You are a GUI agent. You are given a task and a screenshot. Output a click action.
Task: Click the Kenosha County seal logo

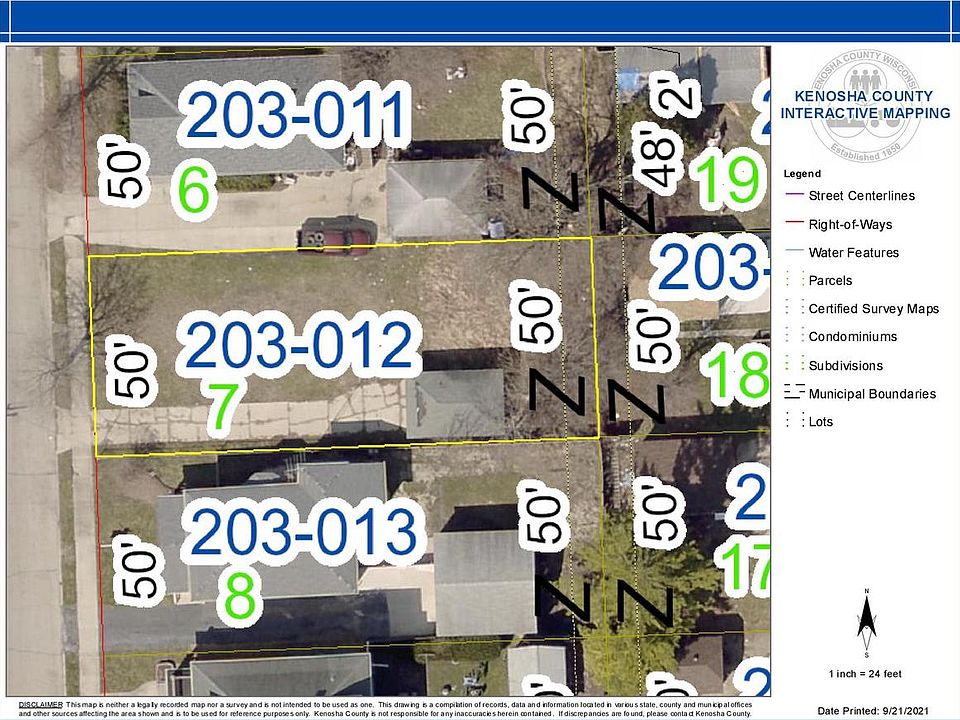coord(865,107)
